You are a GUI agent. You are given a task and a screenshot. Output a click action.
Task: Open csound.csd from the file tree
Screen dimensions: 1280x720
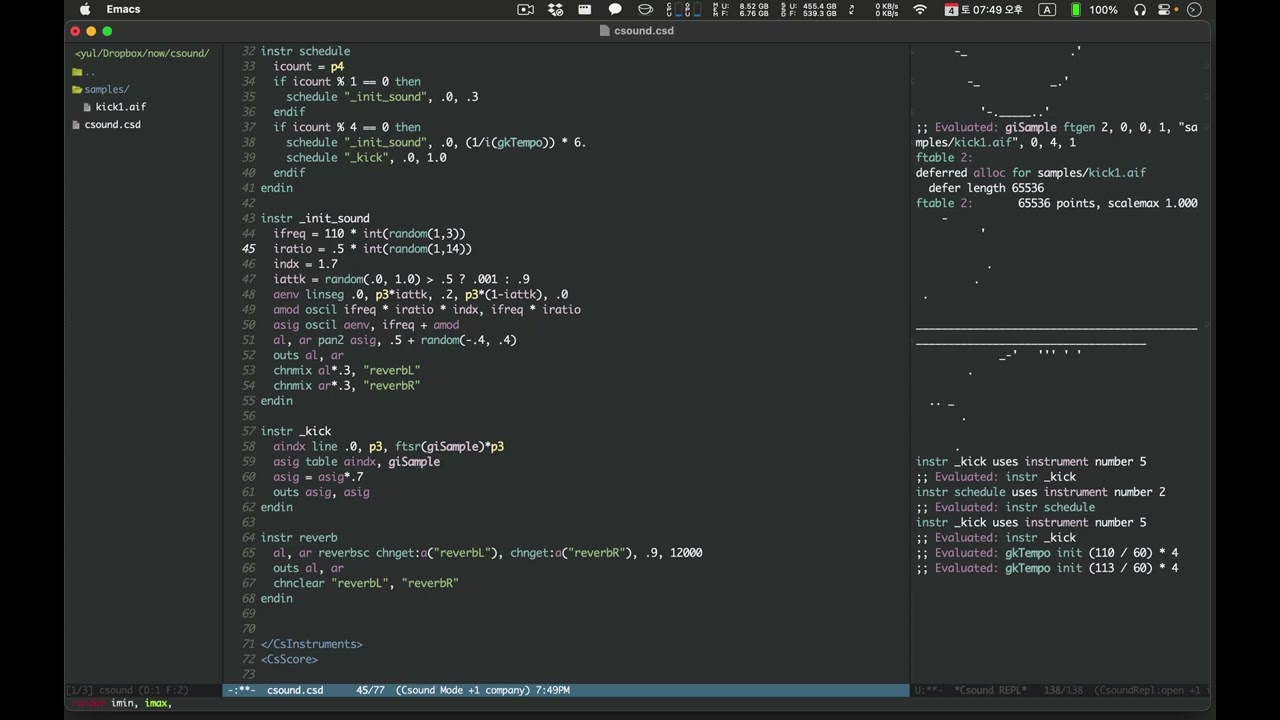(112, 125)
